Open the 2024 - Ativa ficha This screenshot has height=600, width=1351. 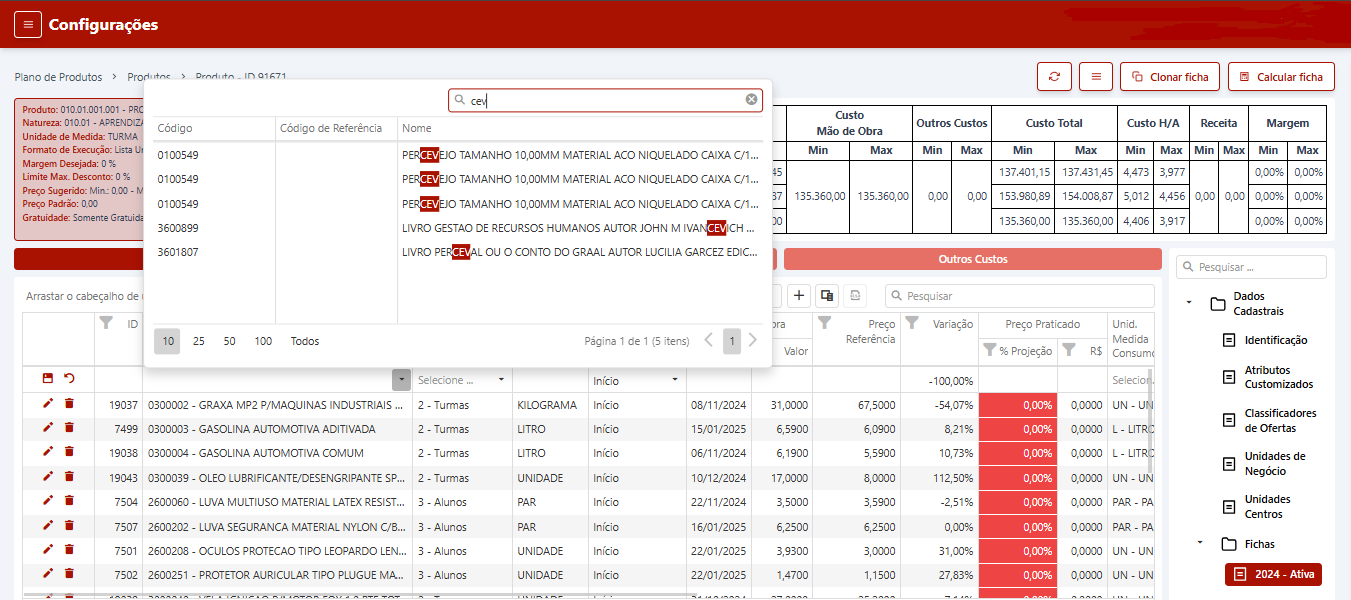[1273, 574]
